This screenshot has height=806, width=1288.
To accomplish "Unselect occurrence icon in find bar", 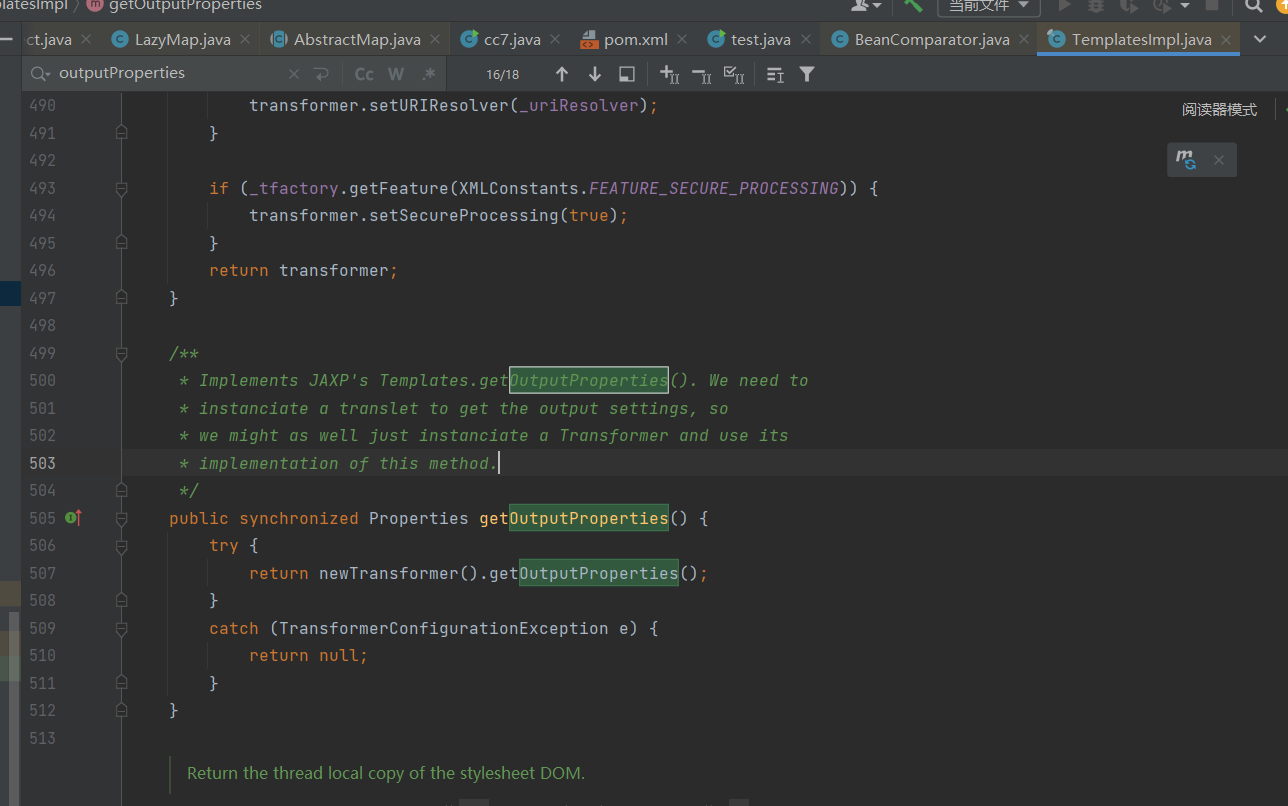I will [702, 74].
